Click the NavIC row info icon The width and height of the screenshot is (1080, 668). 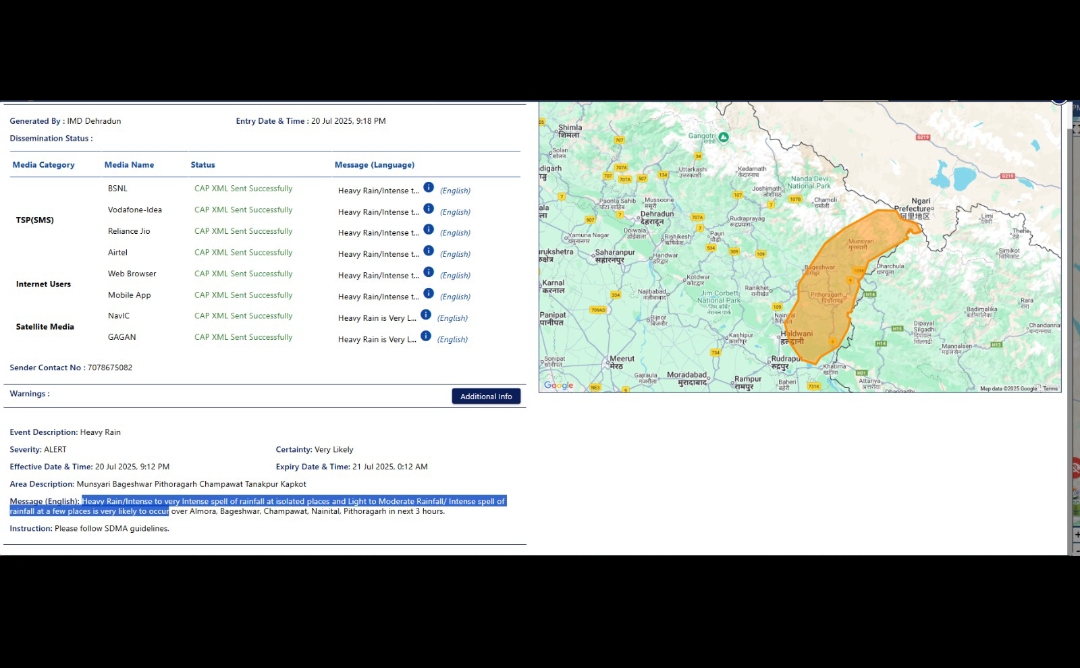[x=426, y=314]
